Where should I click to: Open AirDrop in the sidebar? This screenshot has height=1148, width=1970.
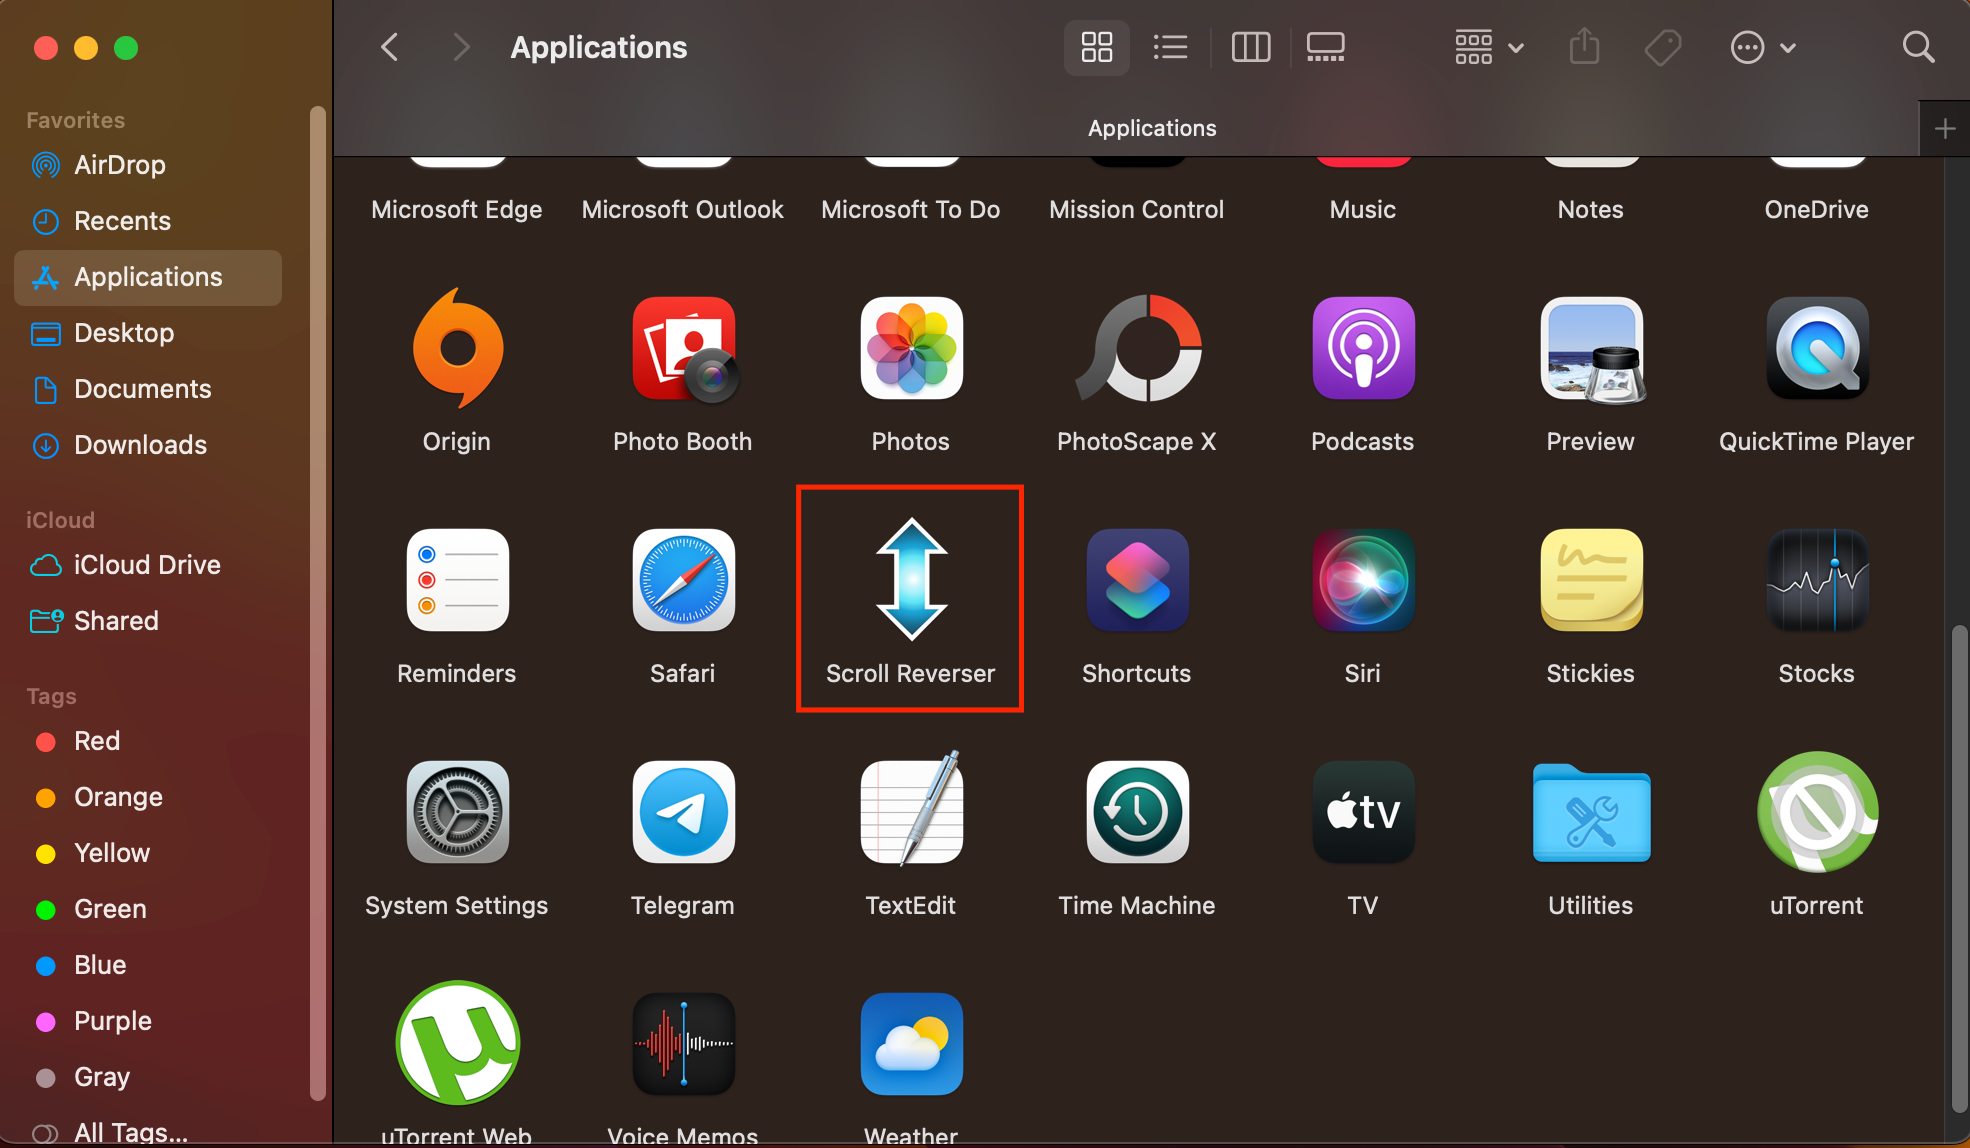pyautogui.click(x=148, y=165)
